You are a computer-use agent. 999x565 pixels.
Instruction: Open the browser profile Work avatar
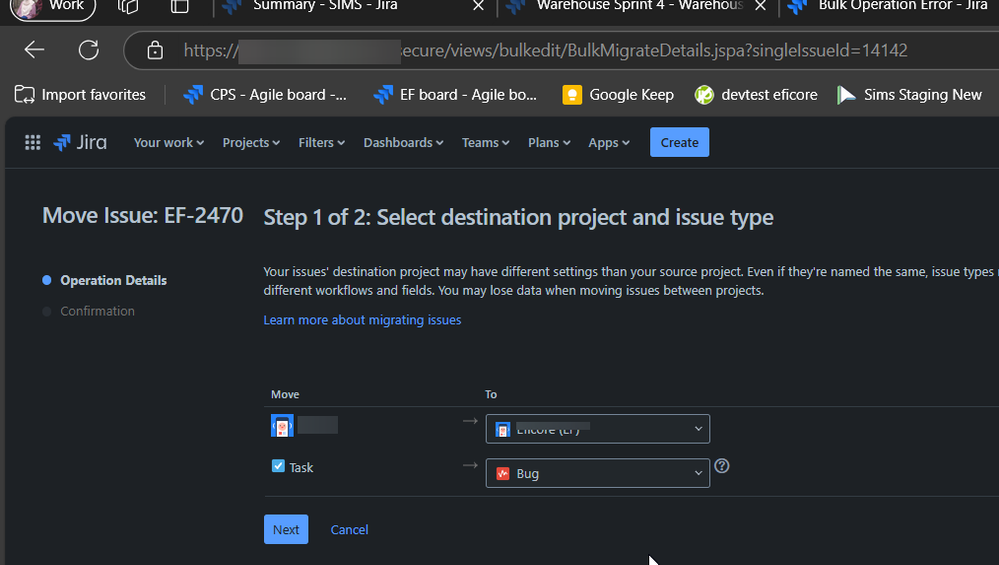53,7
